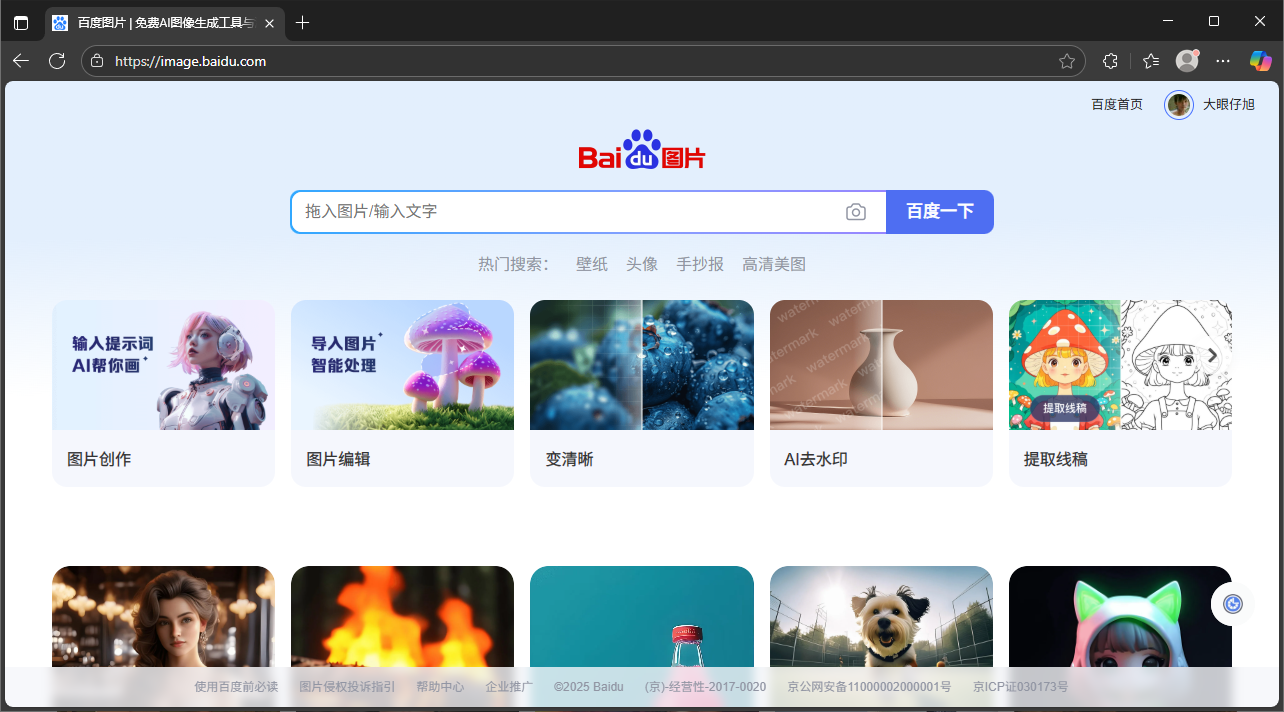Open the user avatar of 大眼仔旭
This screenshot has width=1284, height=712.
pyautogui.click(x=1178, y=104)
